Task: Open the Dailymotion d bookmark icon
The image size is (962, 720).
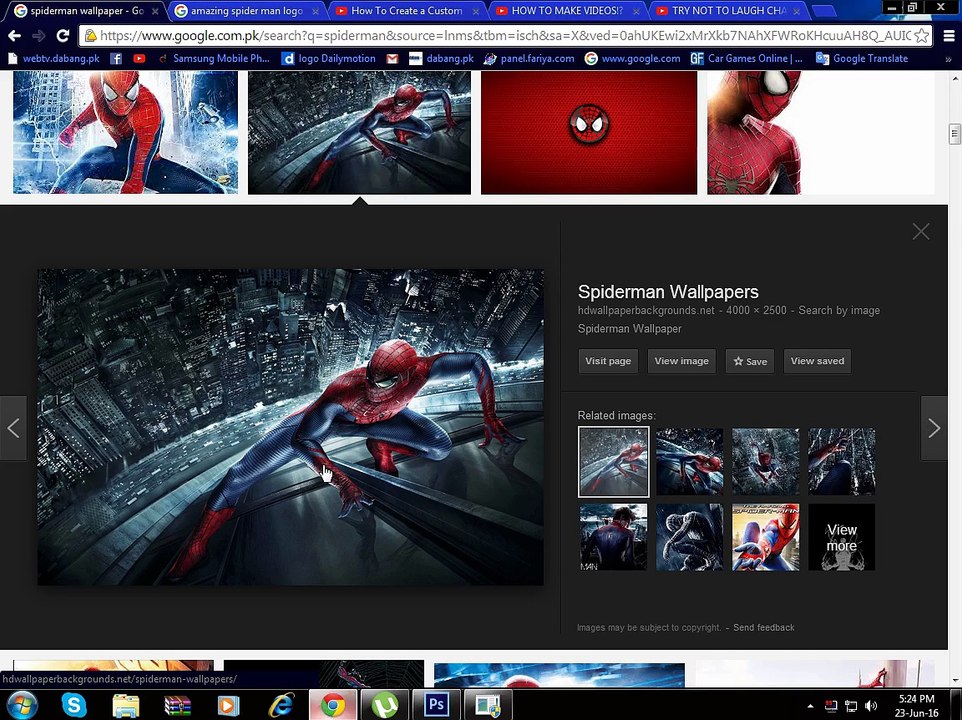Action: tap(288, 59)
